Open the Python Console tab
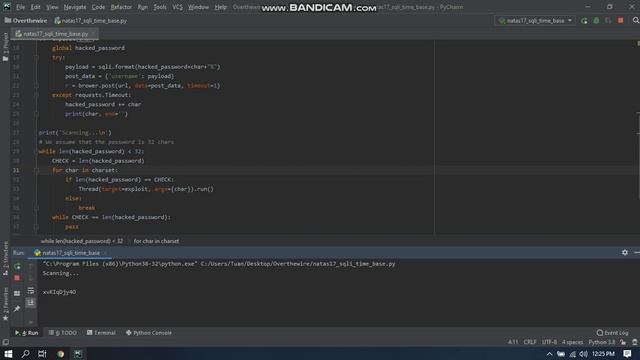This screenshot has width=640, height=360. tap(149, 333)
